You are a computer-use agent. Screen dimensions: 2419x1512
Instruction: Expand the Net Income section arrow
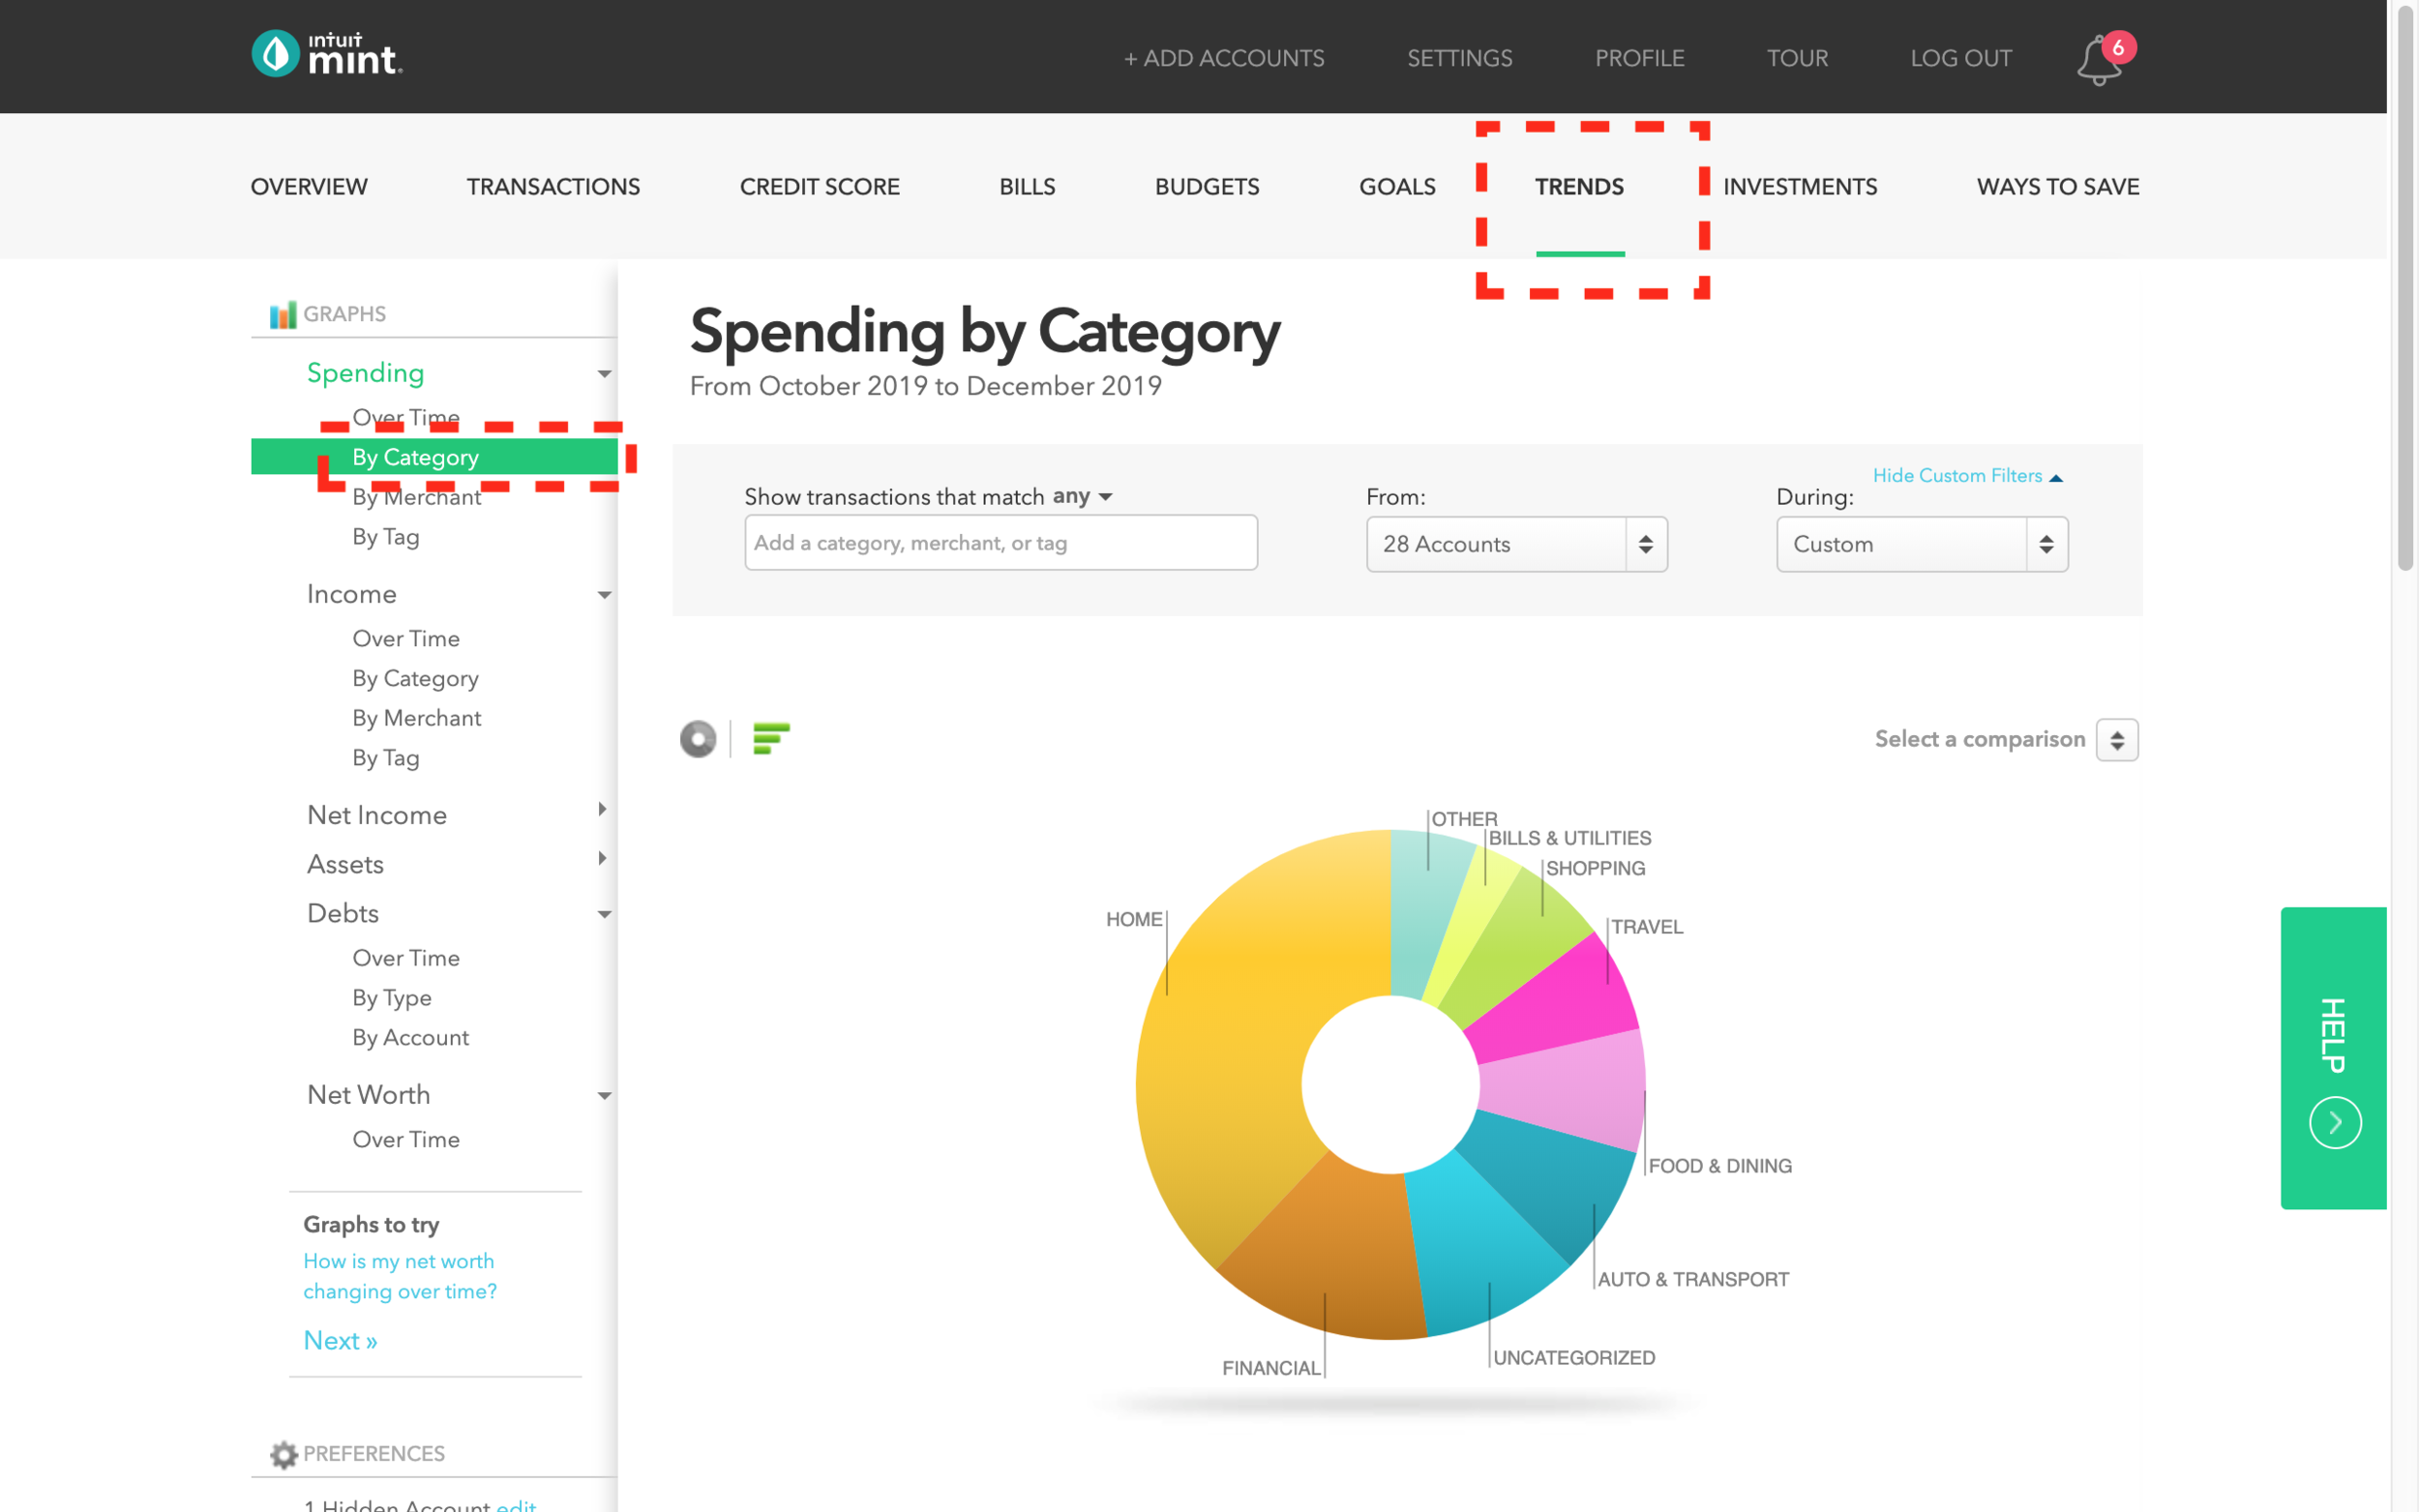tap(602, 808)
